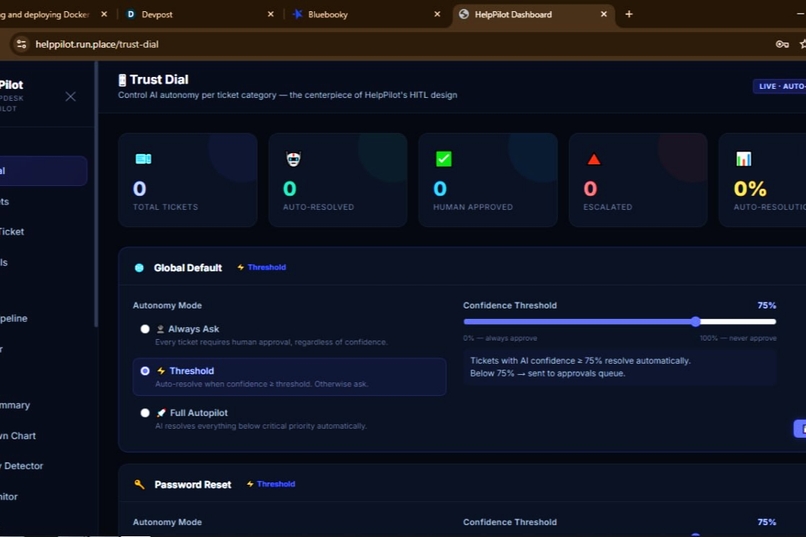Click the '0% — always approve' label
This screenshot has width=806, height=537.
point(500,338)
